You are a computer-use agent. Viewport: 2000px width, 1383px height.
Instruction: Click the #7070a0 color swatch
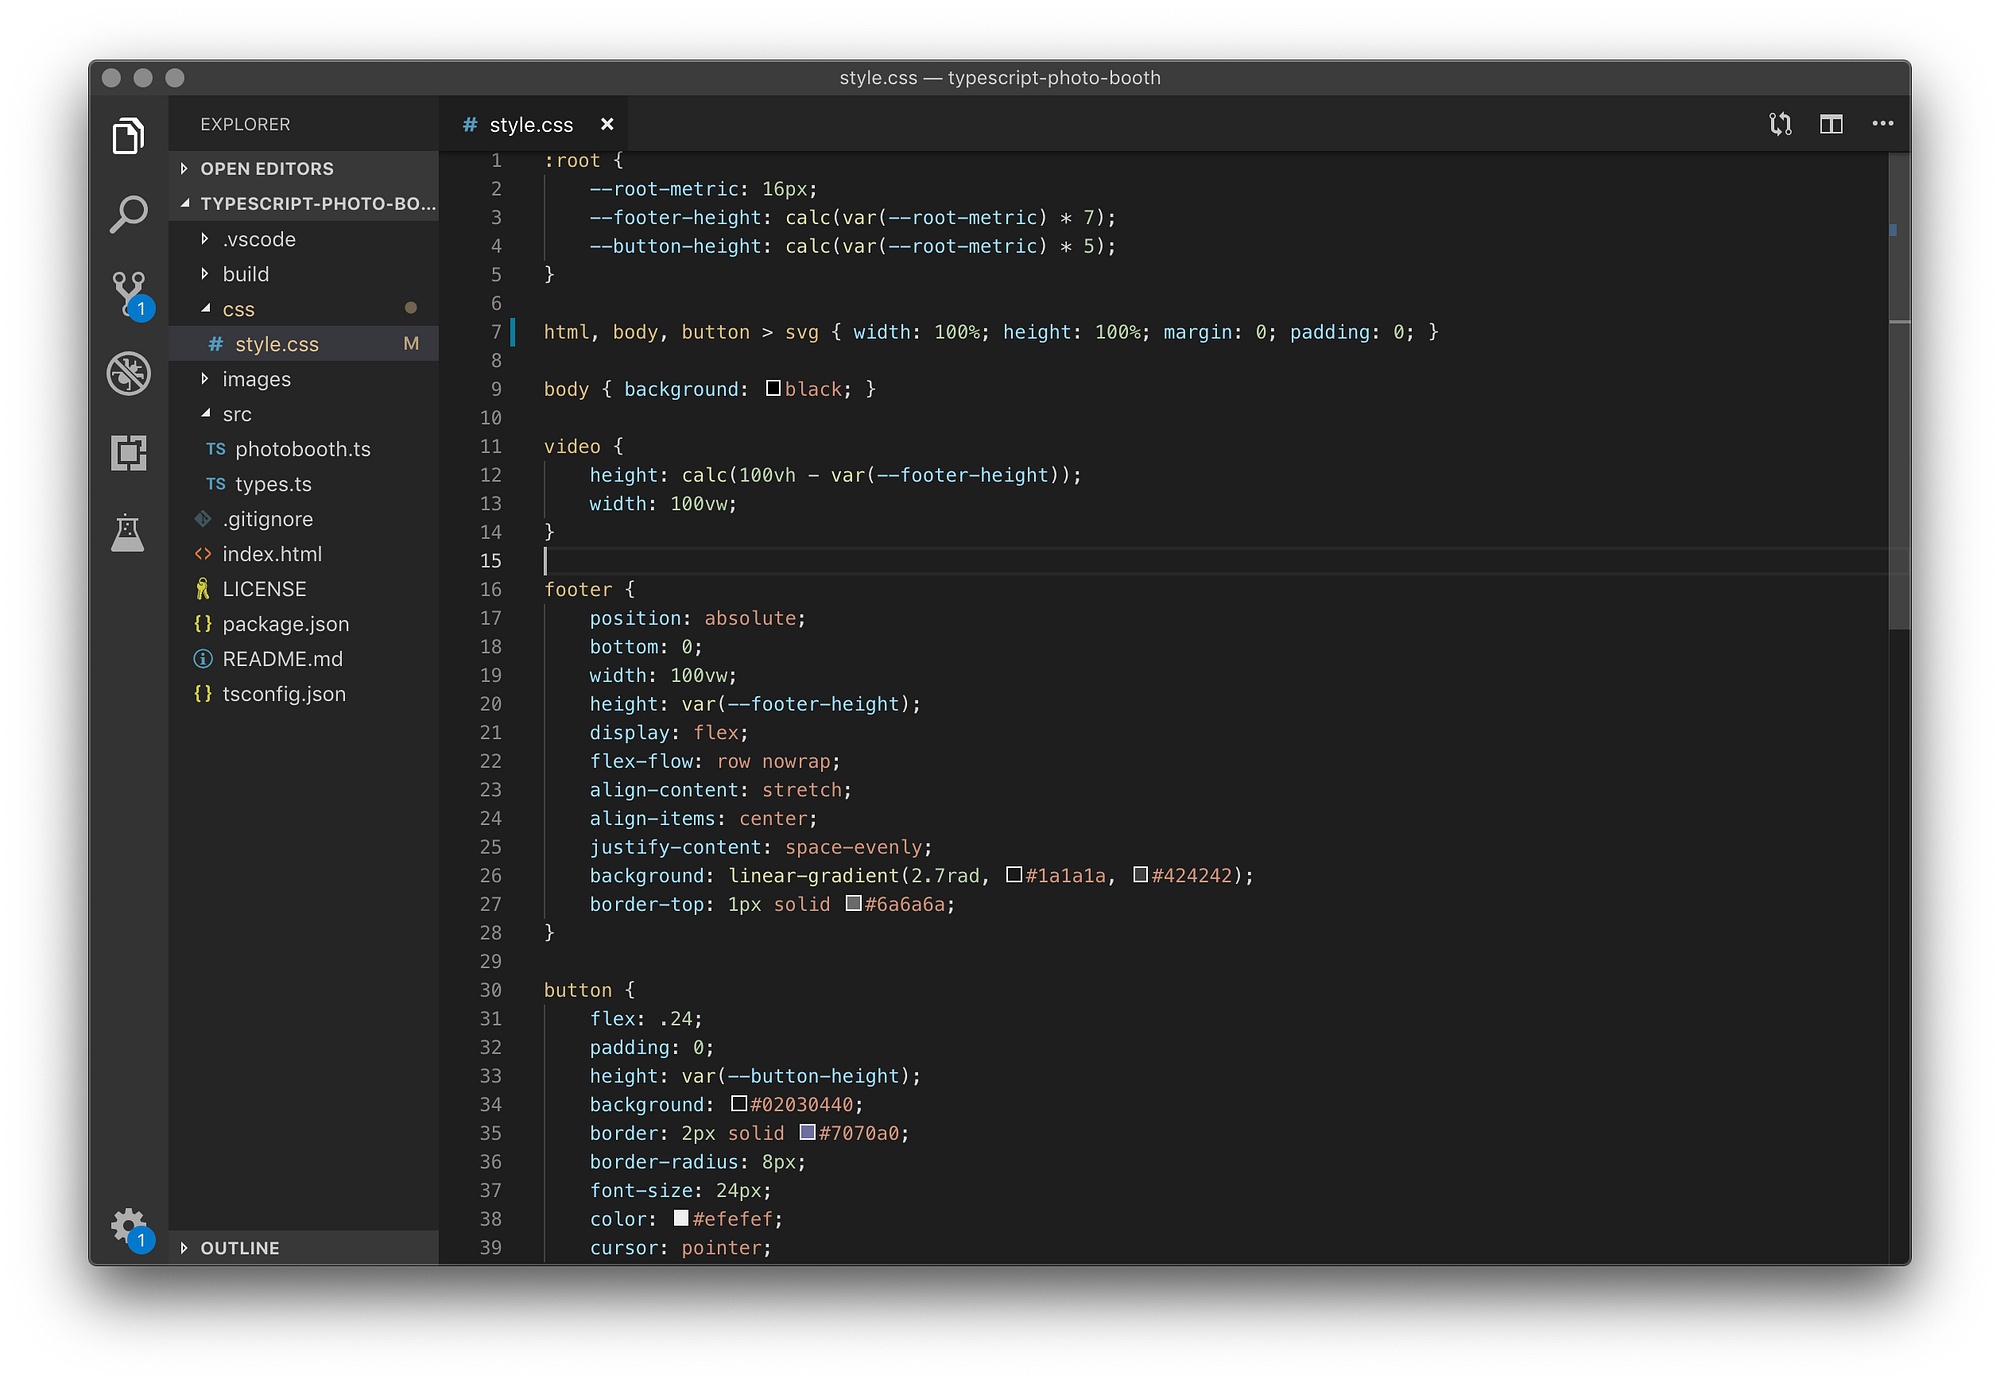pos(807,1132)
